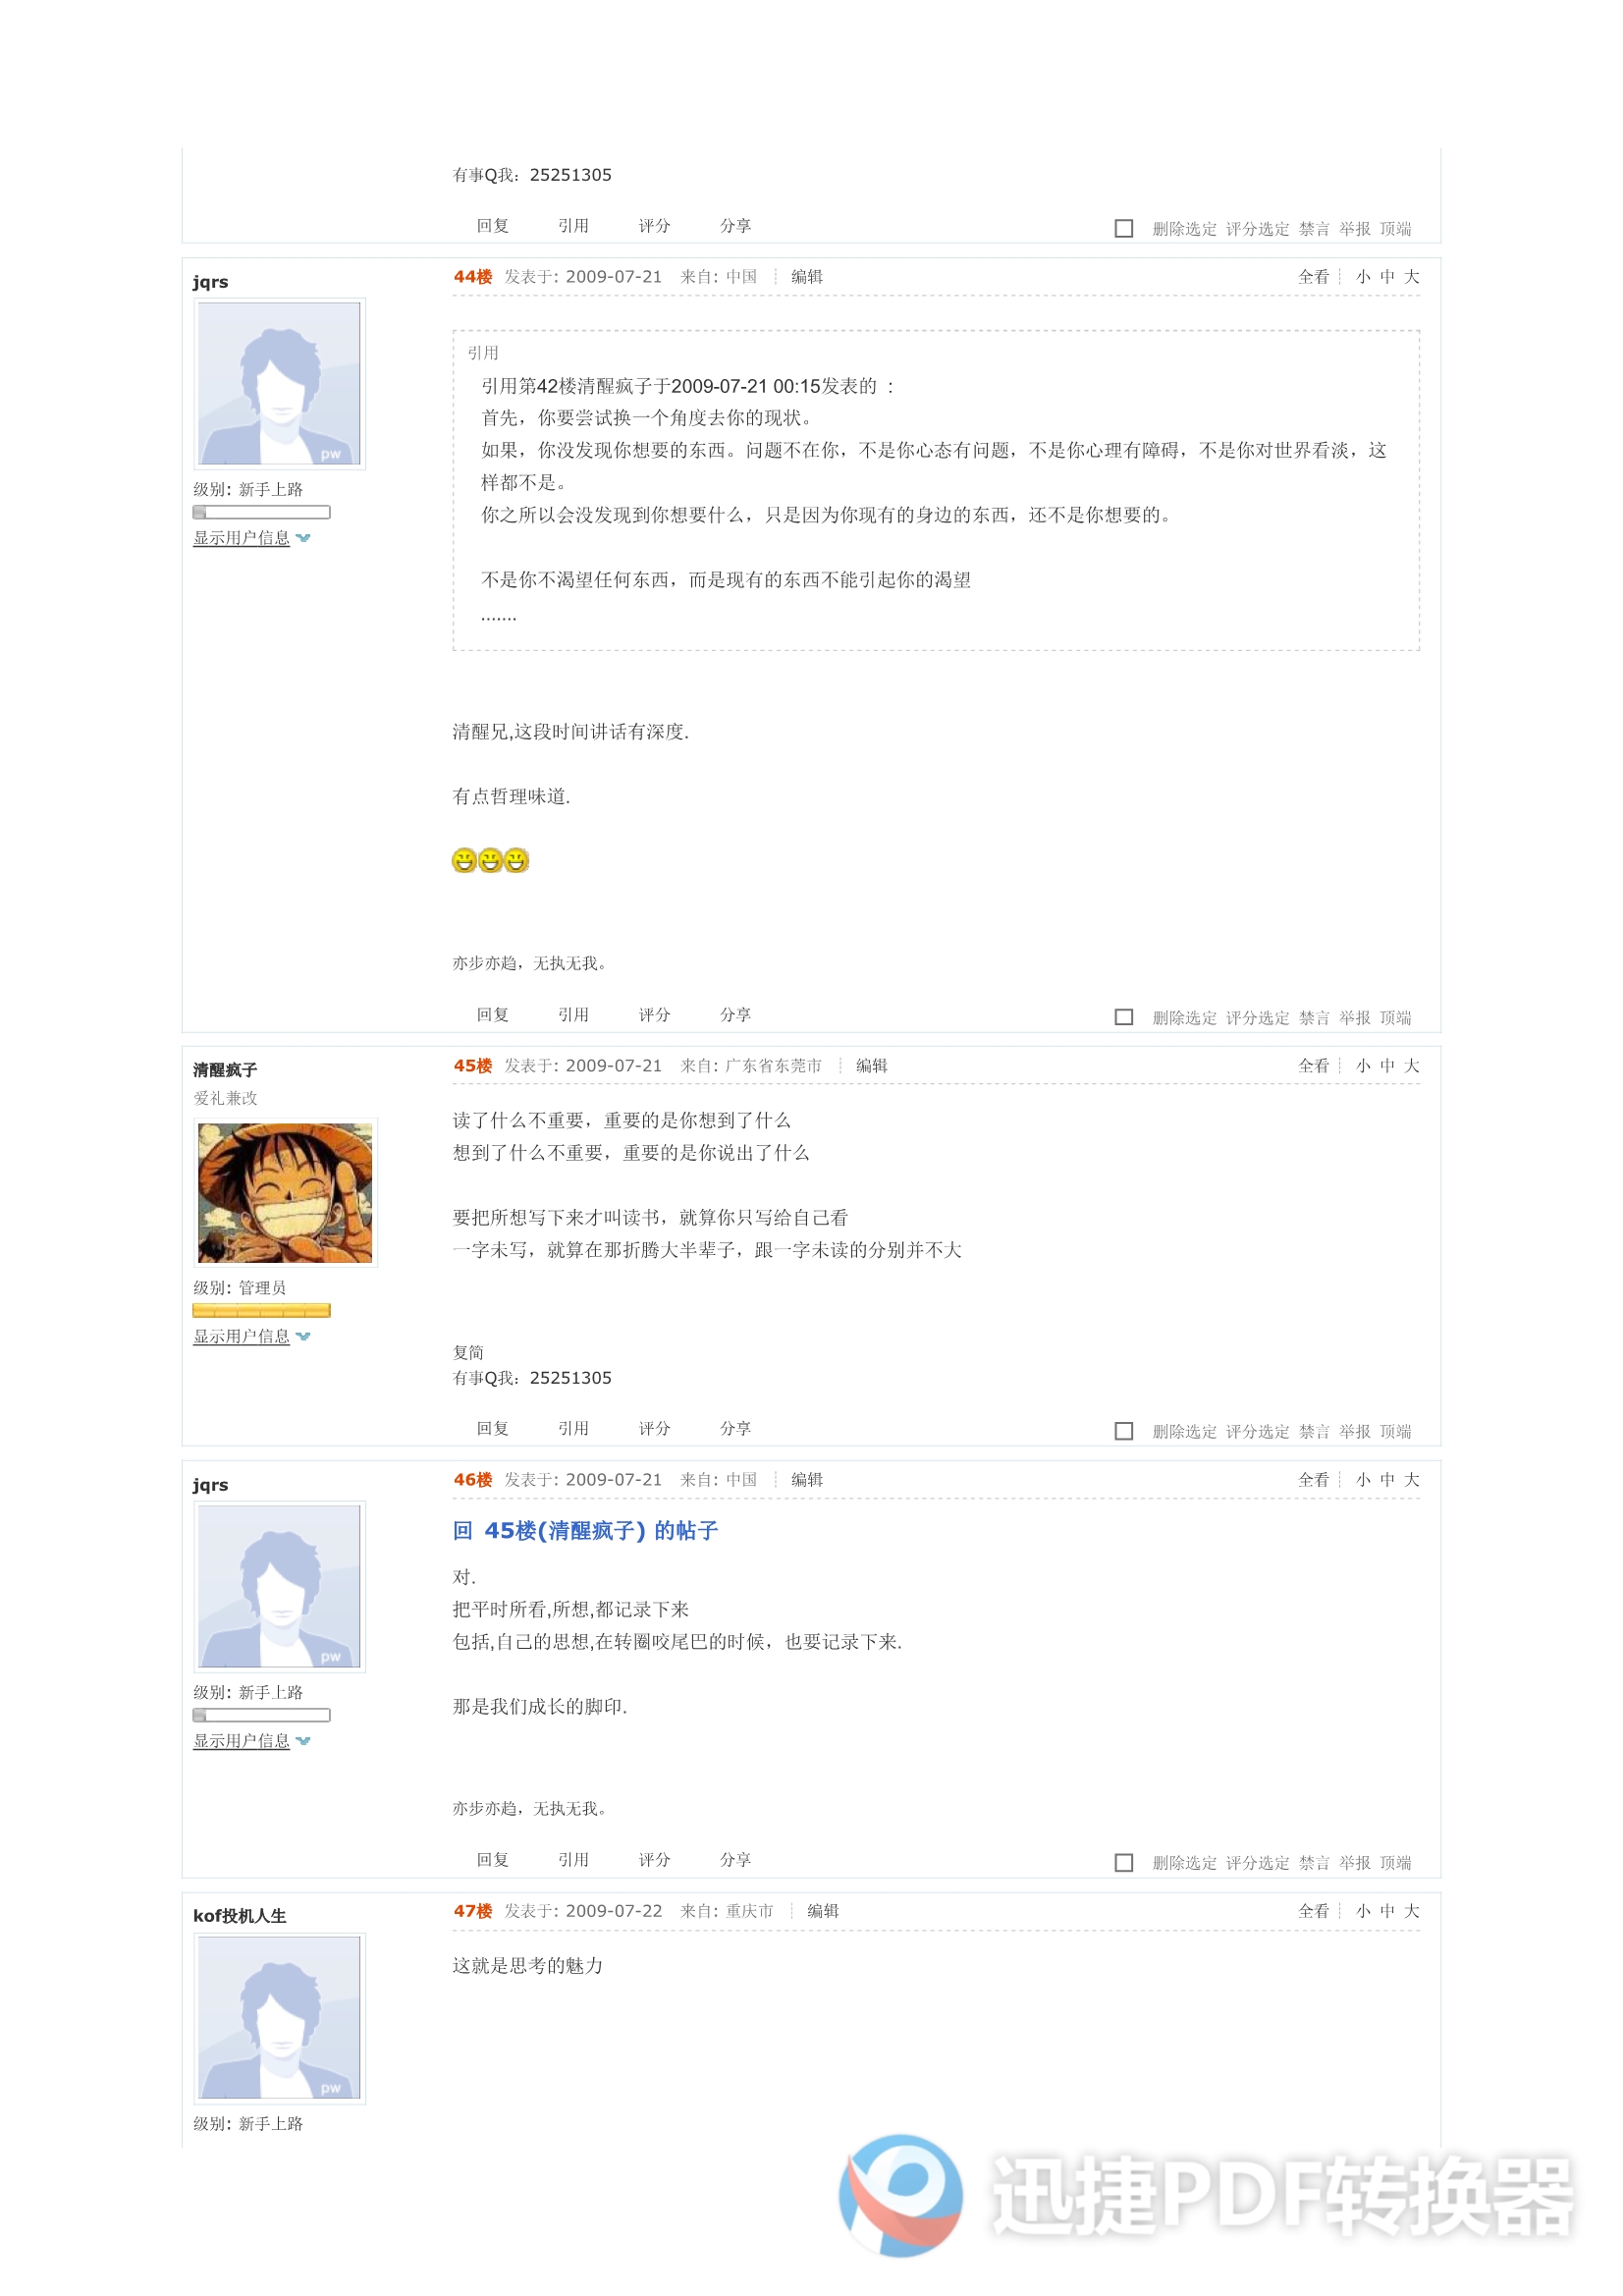Click the first grinning emoji in post 44

(464, 861)
